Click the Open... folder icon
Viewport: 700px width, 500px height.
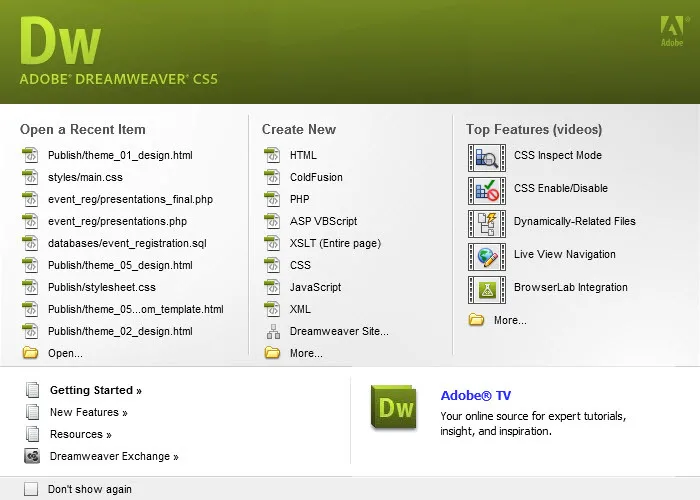click(x=30, y=353)
